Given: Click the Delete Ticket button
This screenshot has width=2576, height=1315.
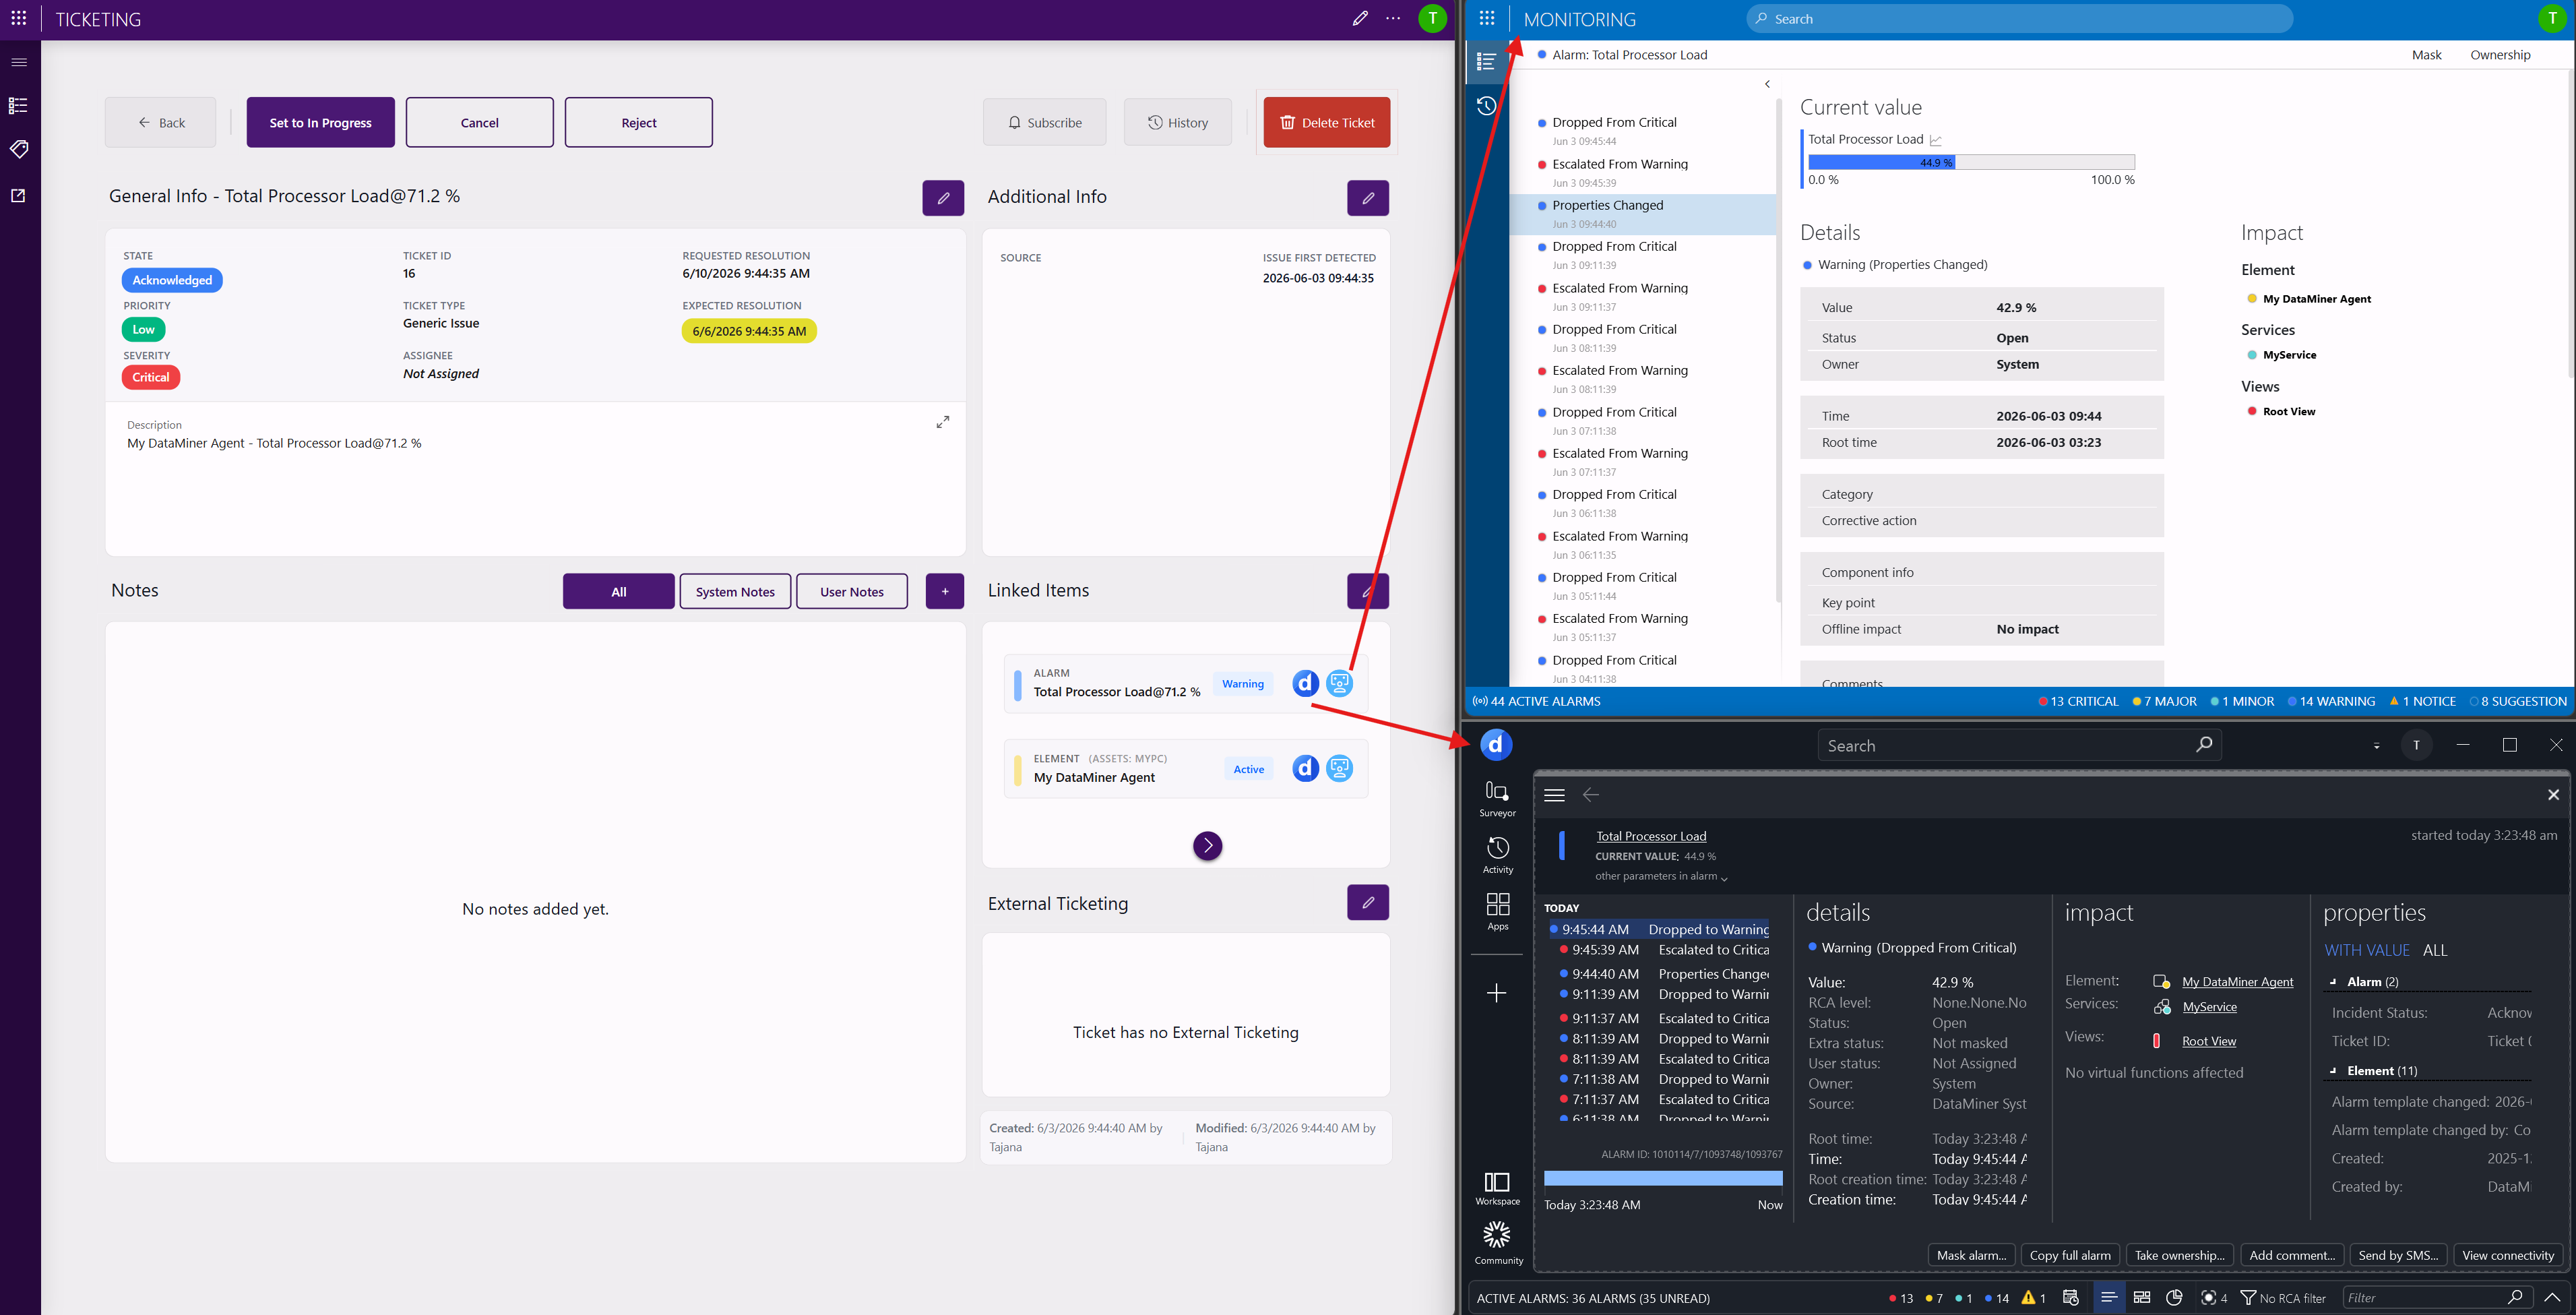Looking at the screenshot, I should click(x=1326, y=122).
